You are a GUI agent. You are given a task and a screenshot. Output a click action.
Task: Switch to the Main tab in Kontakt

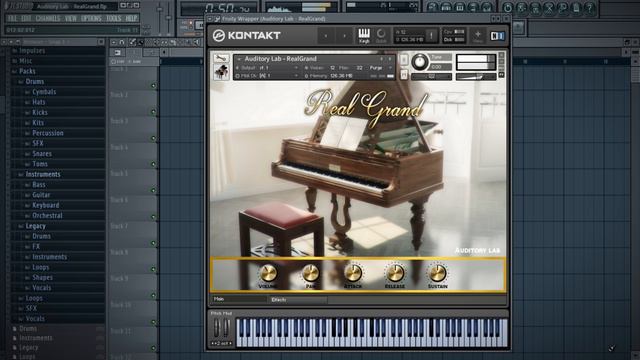click(x=238, y=299)
